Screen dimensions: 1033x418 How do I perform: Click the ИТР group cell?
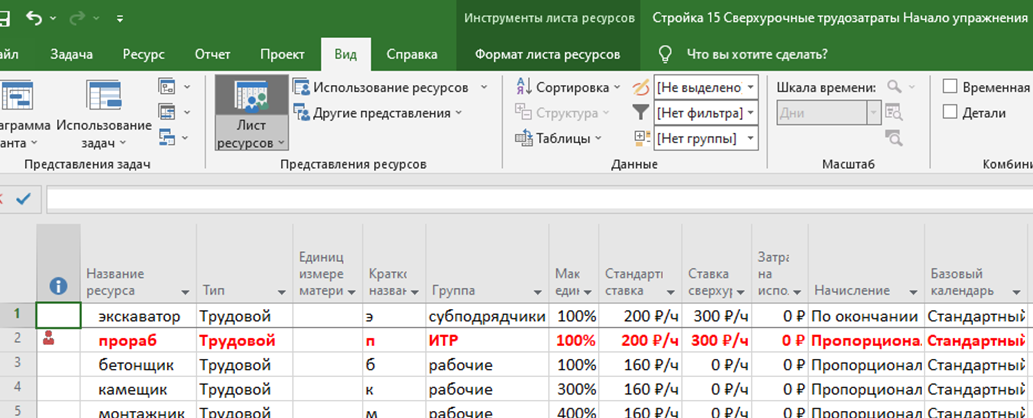(x=488, y=341)
